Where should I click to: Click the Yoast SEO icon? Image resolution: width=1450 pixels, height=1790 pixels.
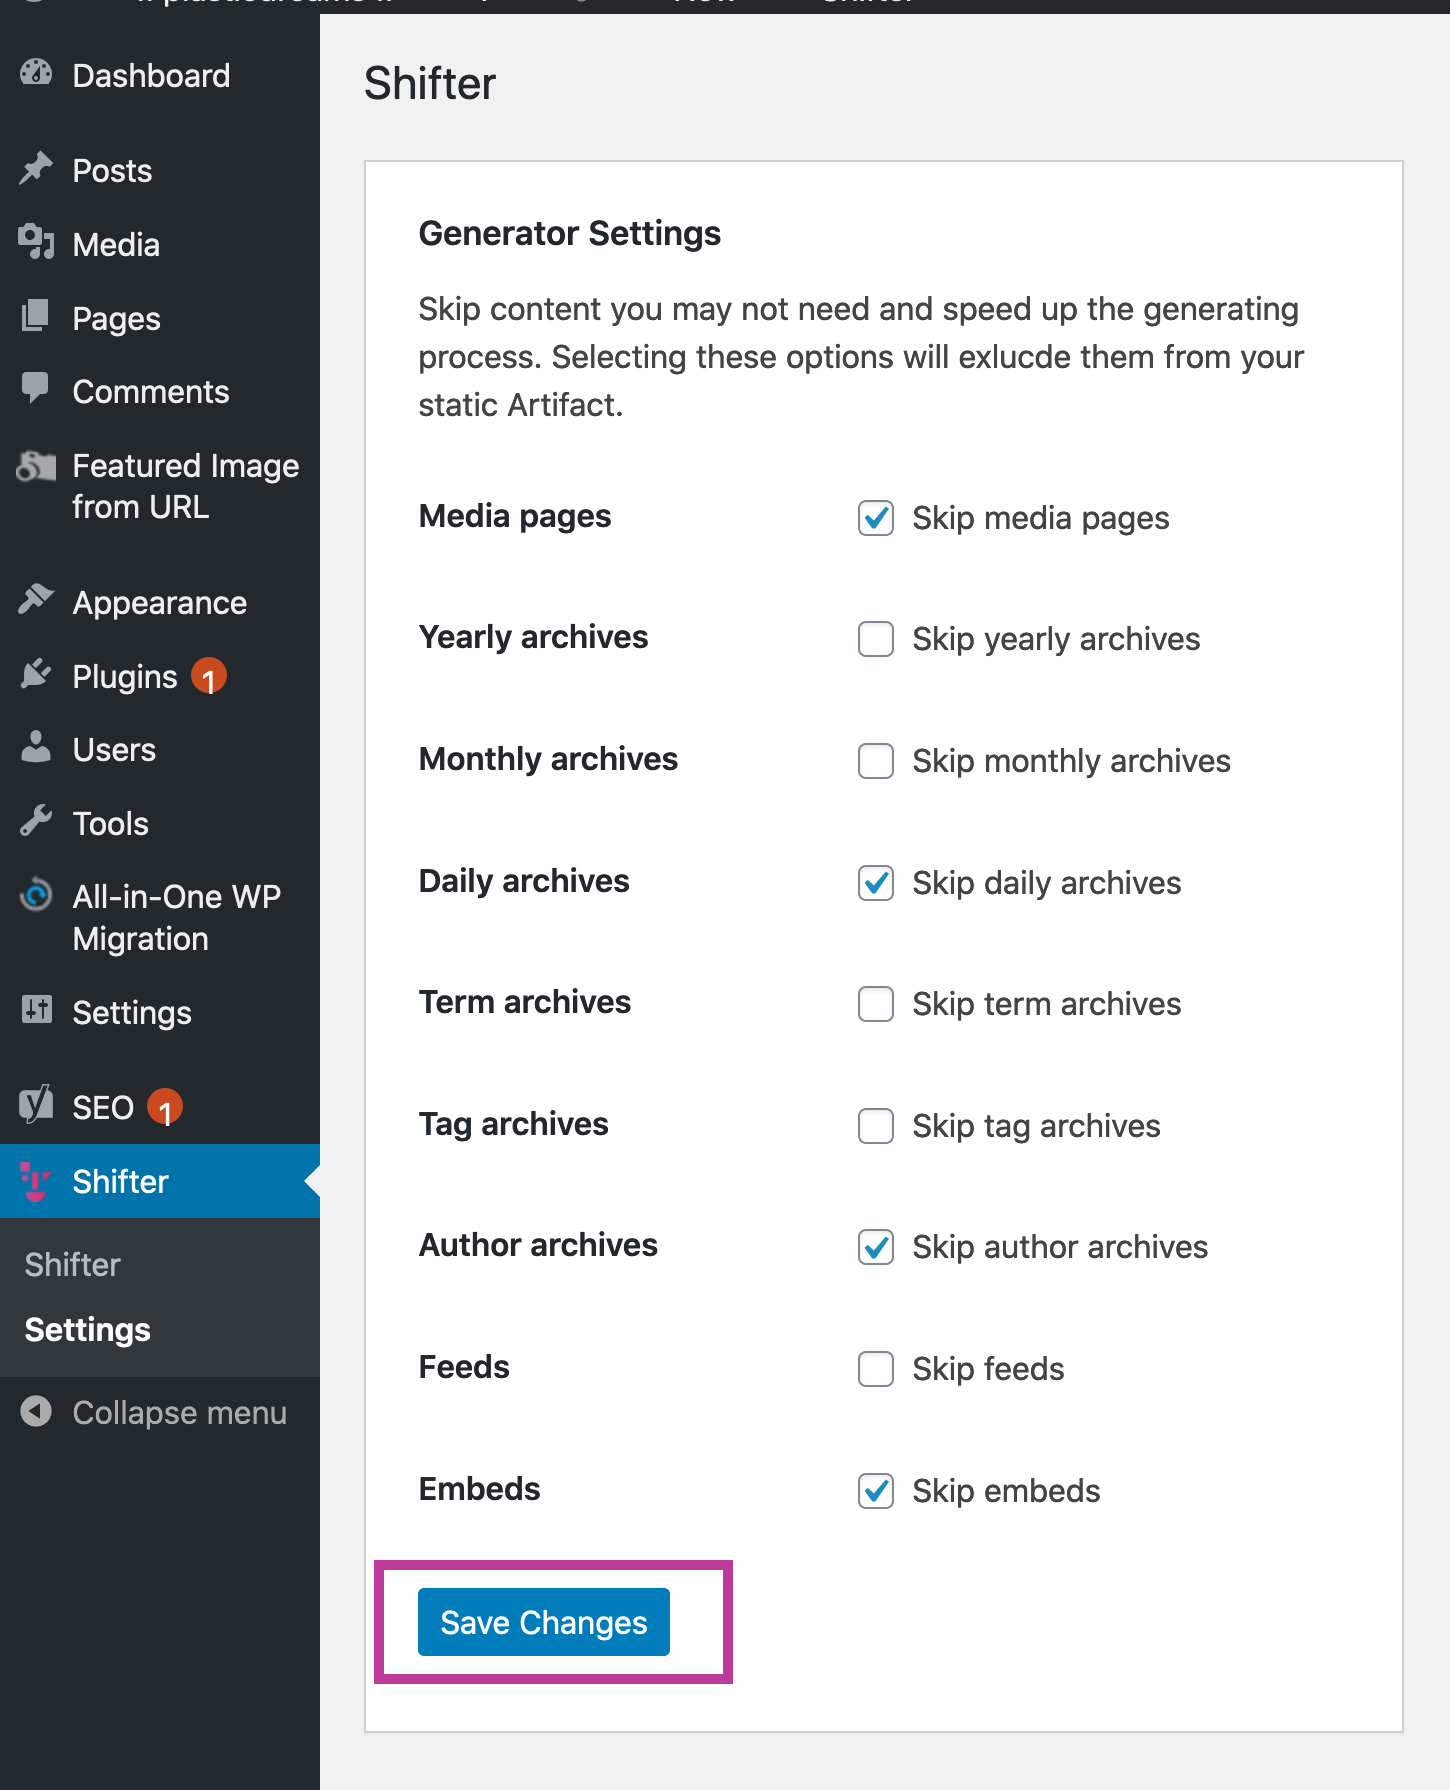[x=36, y=1106]
